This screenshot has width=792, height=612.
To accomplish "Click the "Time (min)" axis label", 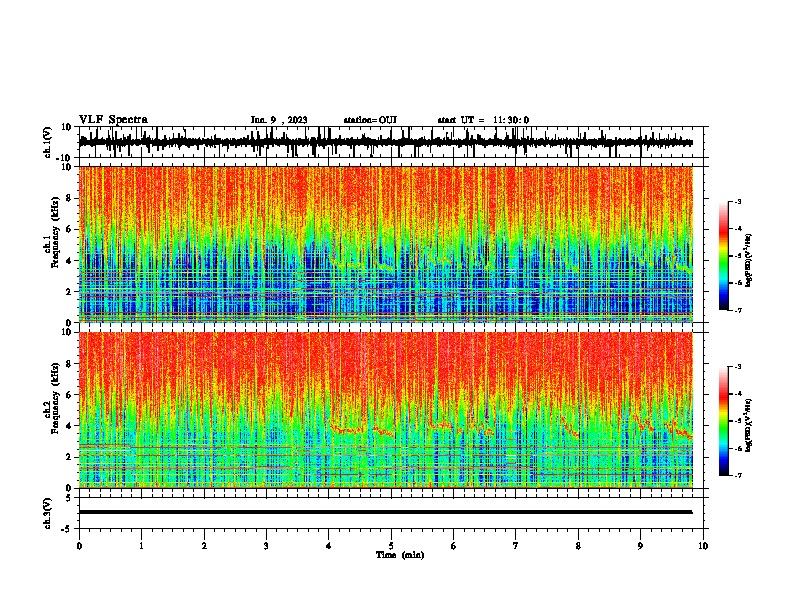I will 400,555.
